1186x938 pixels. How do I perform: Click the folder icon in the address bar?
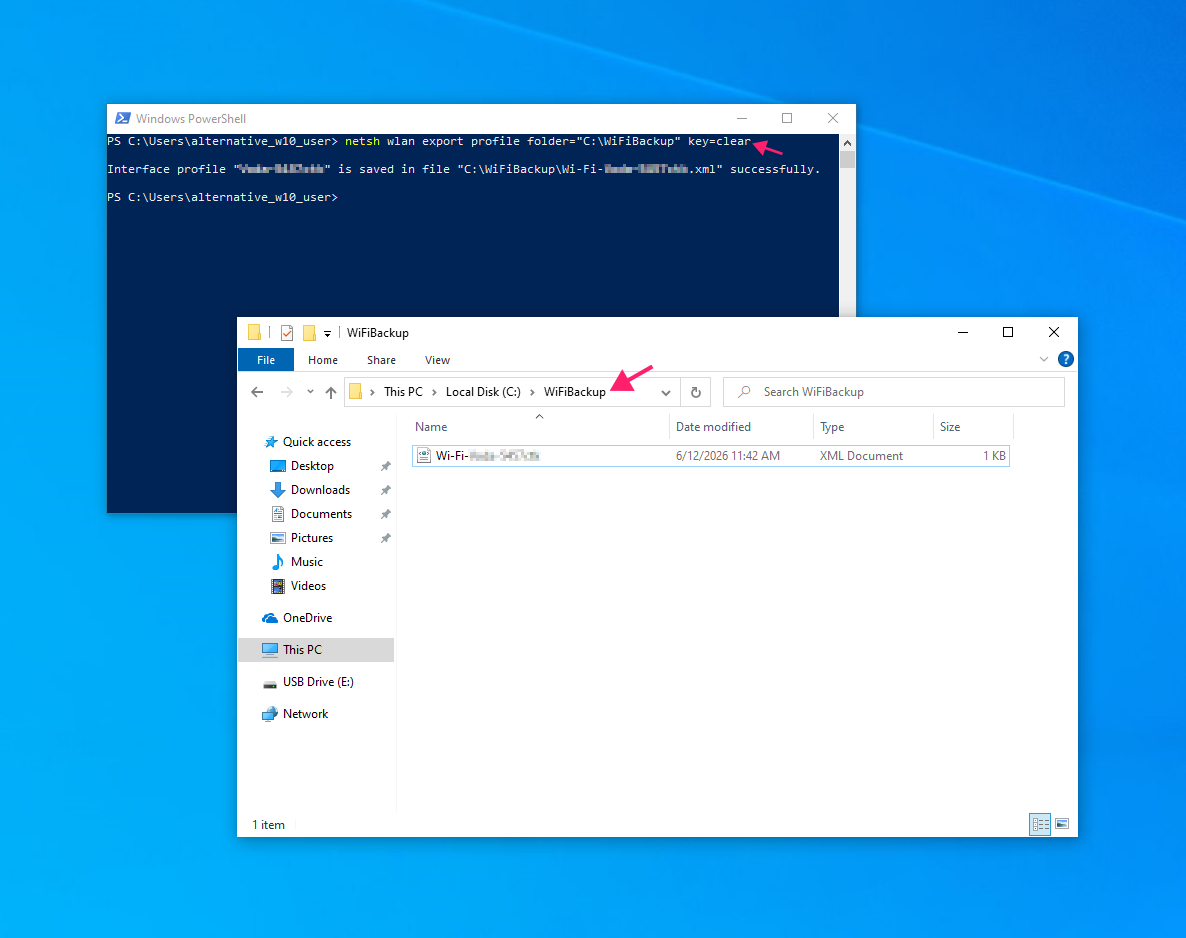pos(355,392)
